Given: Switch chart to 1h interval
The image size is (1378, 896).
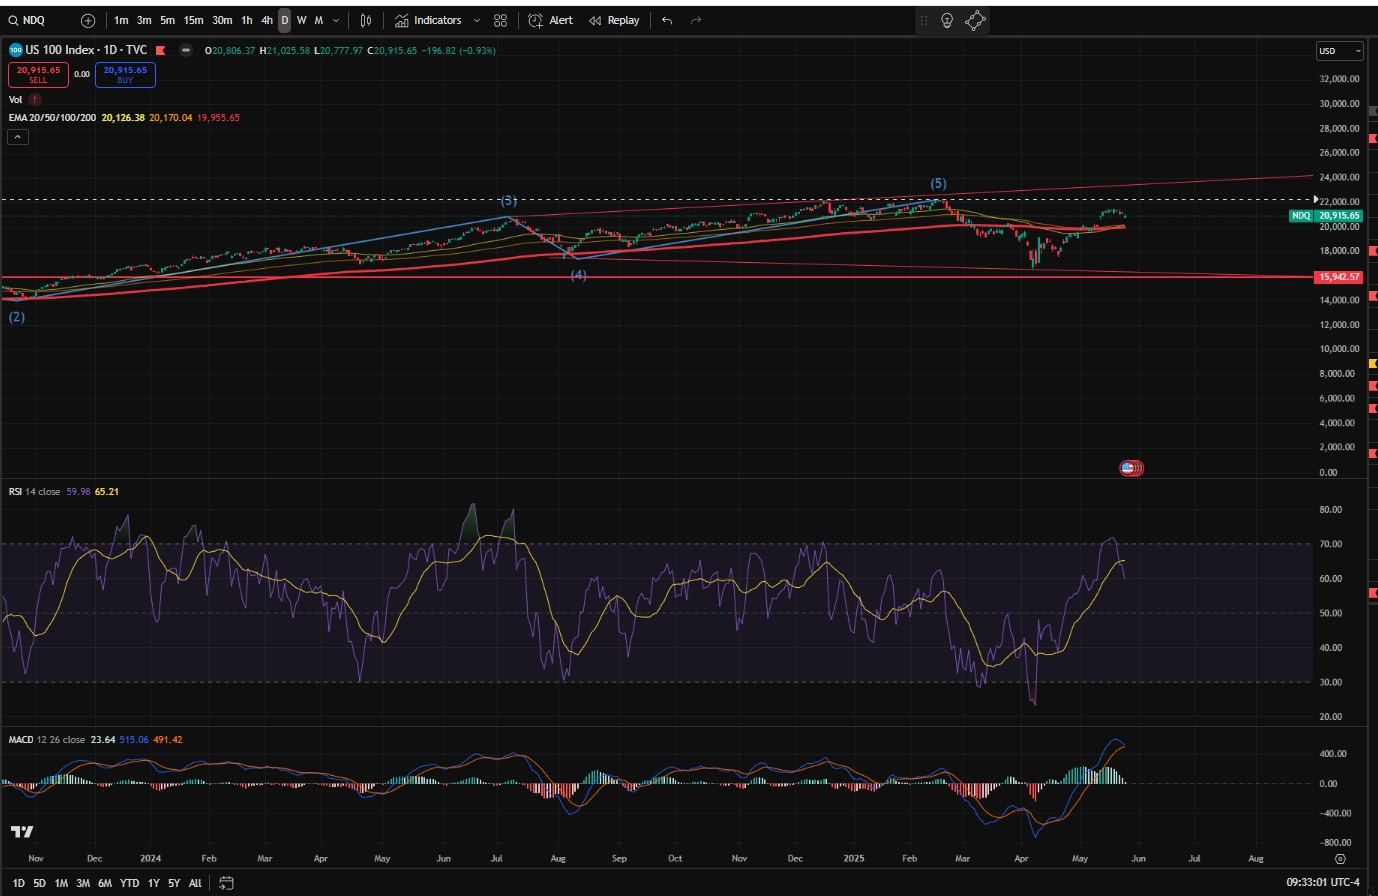Looking at the screenshot, I should (x=247, y=20).
